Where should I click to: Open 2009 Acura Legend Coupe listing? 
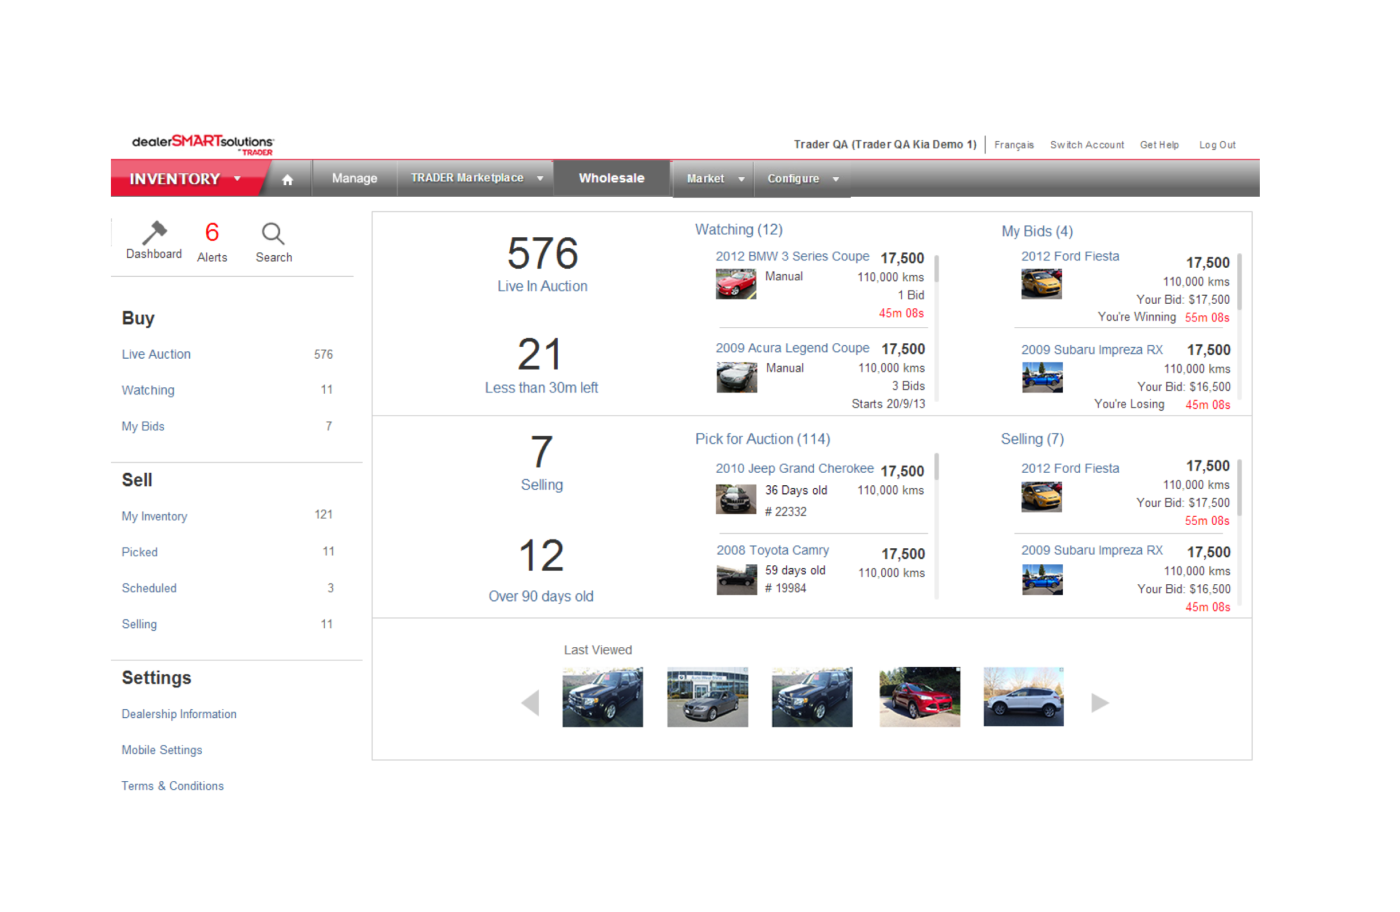pos(792,348)
